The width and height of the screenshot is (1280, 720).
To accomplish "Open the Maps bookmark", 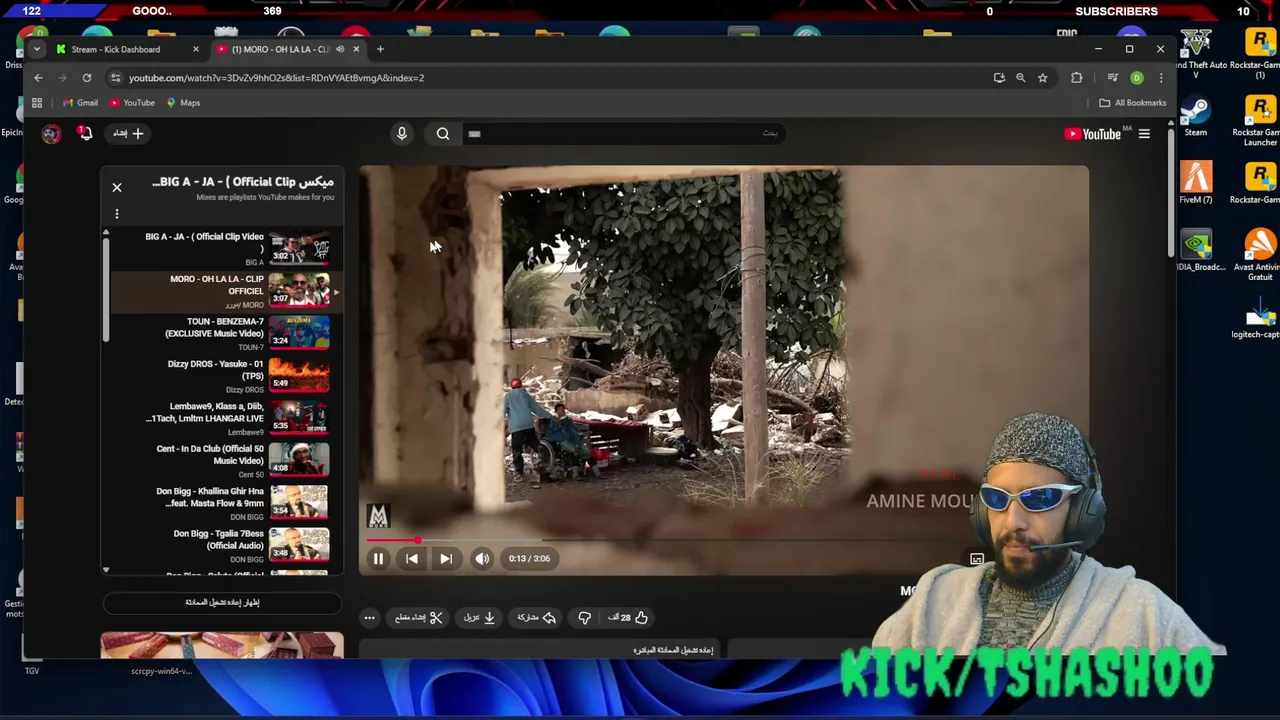I will coord(183,103).
